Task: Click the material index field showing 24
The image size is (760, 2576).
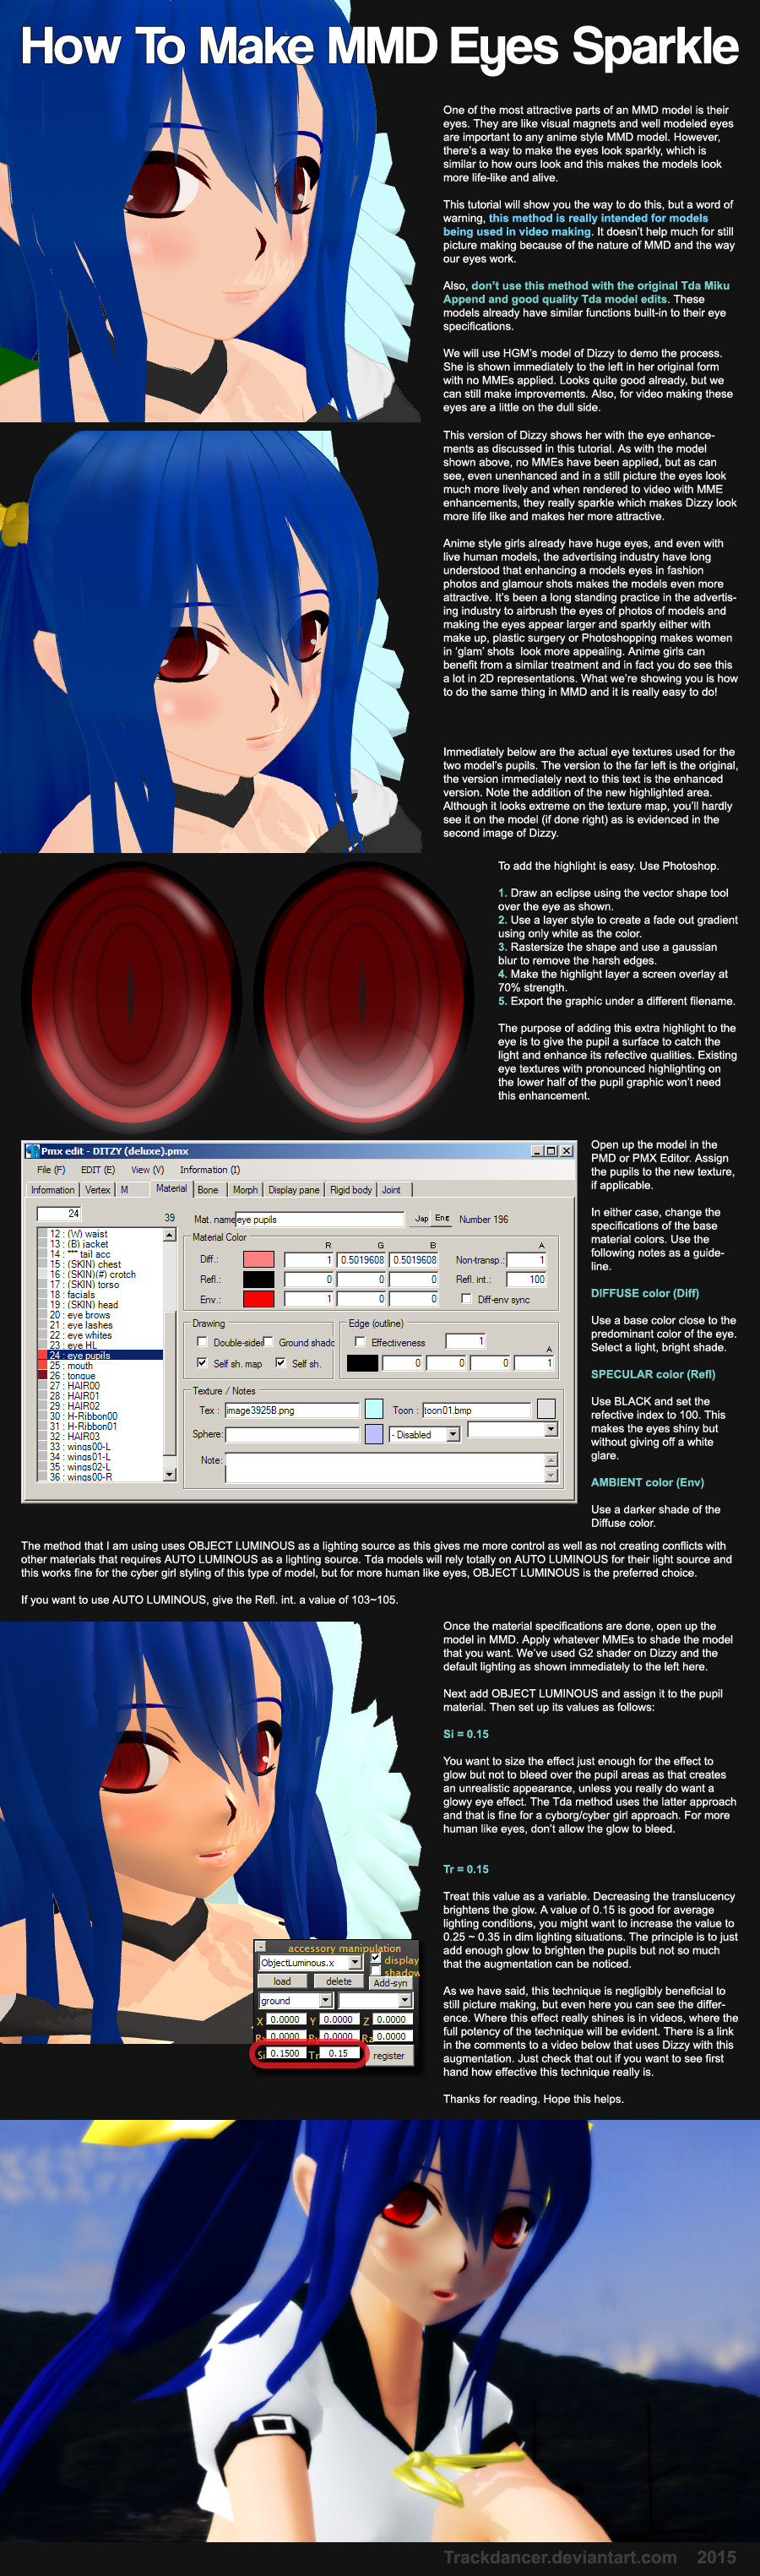Action: 59,1213
